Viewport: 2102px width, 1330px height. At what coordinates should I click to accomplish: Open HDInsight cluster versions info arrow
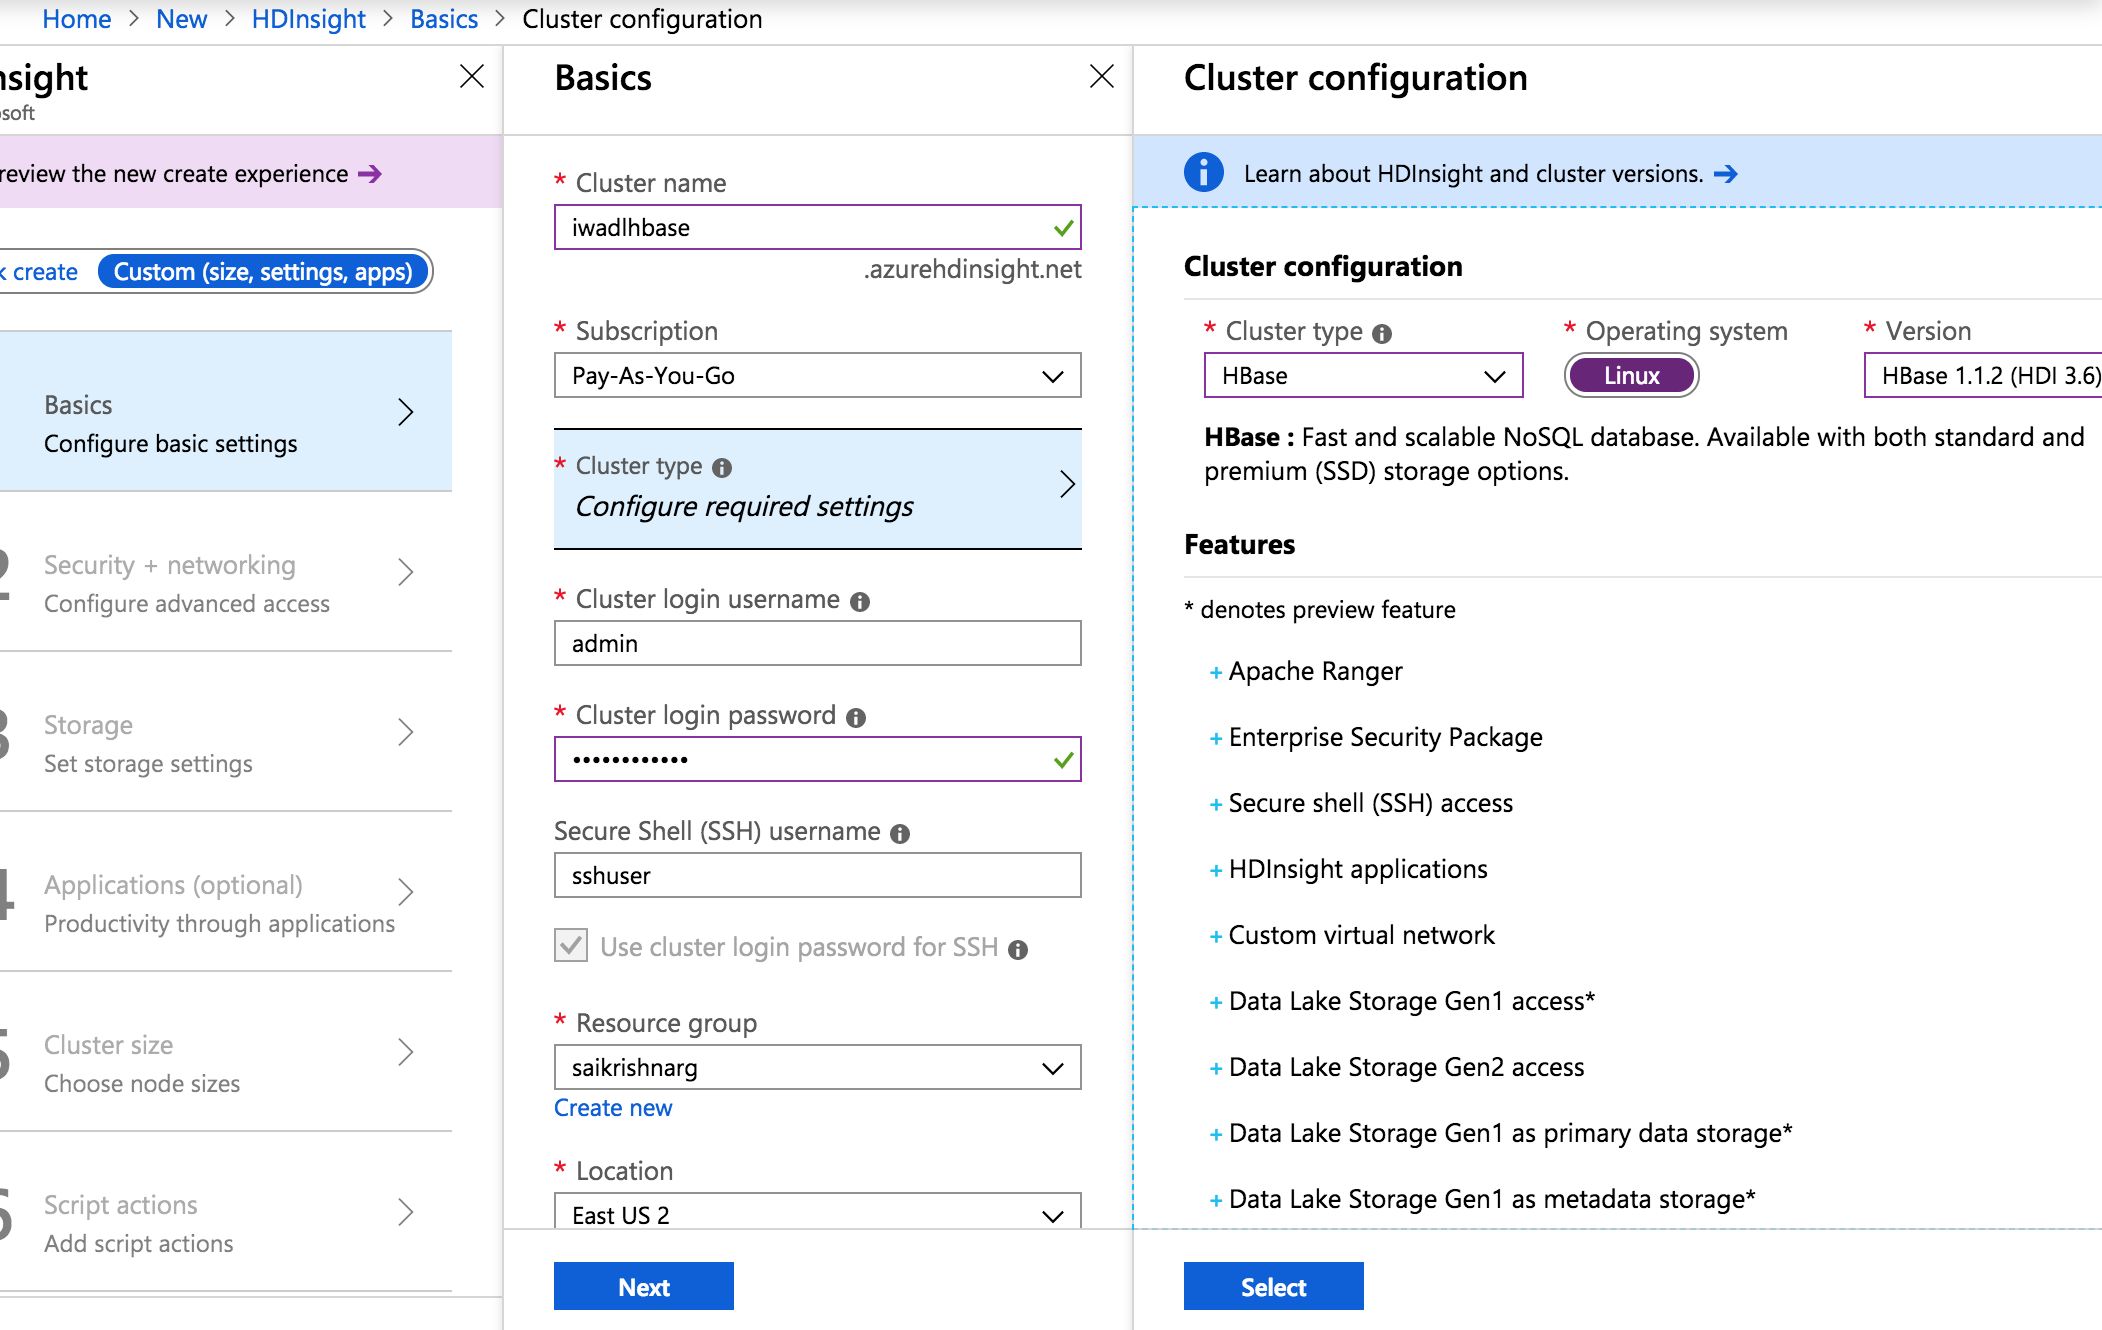click(1726, 174)
